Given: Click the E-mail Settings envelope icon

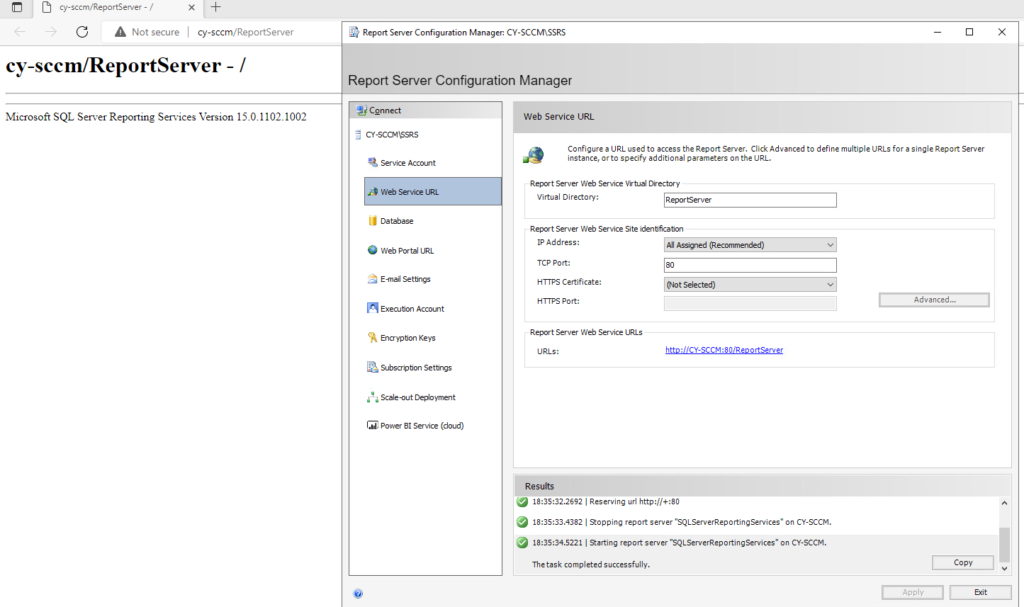Looking at the screenshot, I should point(372,279).
